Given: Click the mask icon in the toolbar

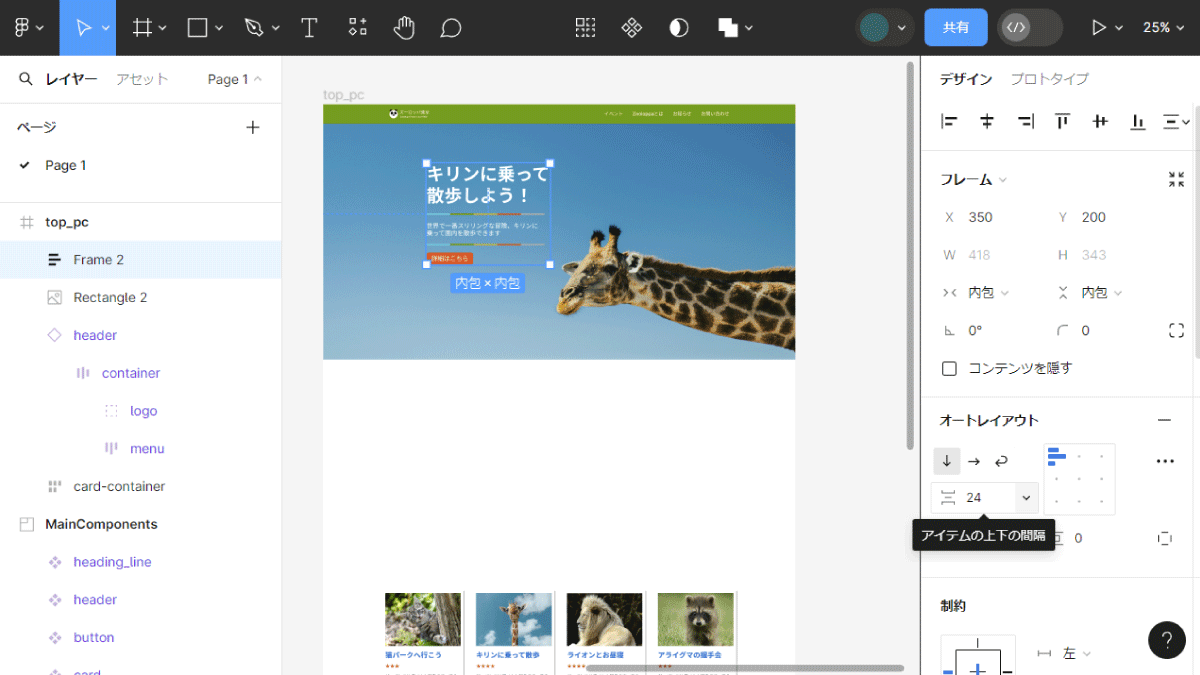Looking at the screenshot, I should tap(679, 28).
